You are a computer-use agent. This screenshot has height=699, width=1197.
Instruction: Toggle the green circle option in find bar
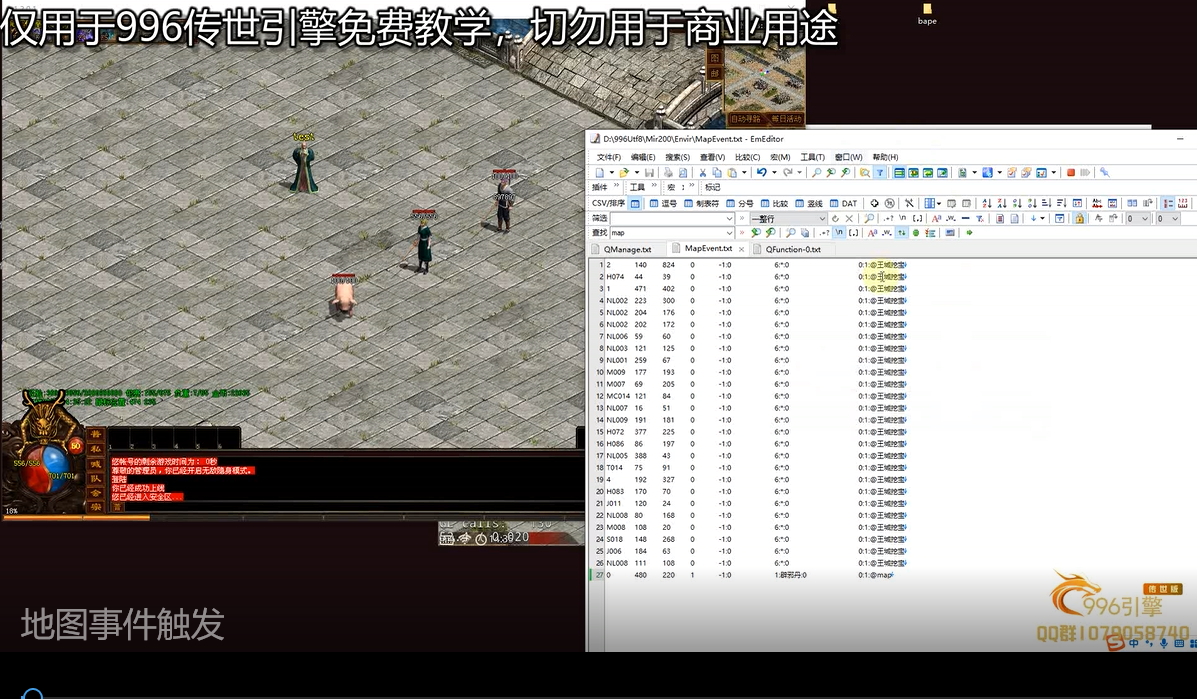tap(915, 233)
